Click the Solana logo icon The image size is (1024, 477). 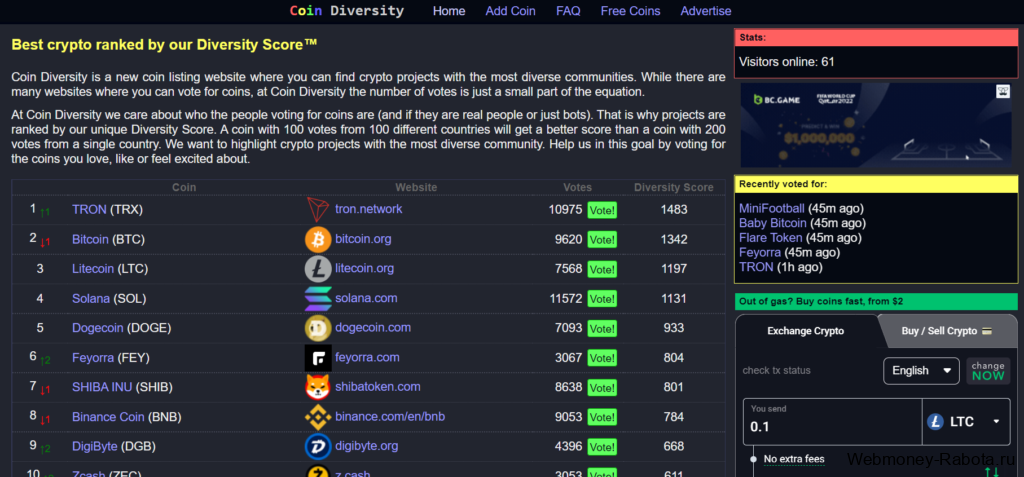[318, 299]
